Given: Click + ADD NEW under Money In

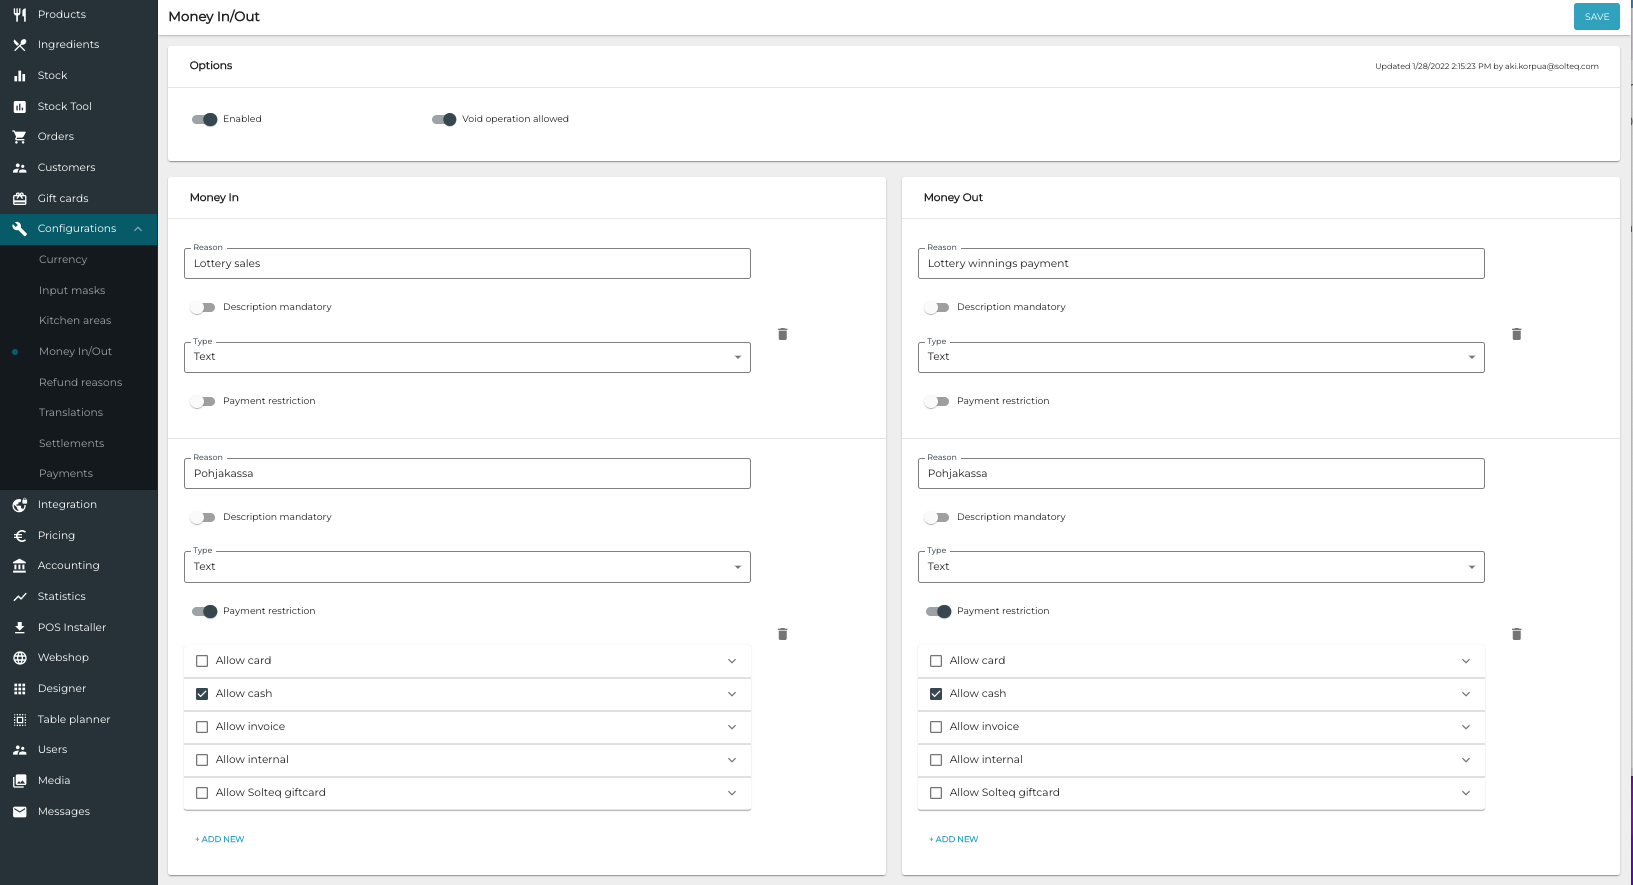Looking at the screenshot, I should (x=220, y=839).
